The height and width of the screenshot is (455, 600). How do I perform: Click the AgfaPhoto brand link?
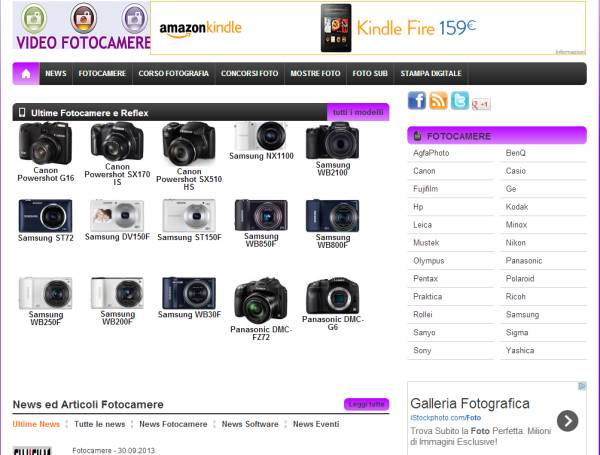tap(431, 153)
